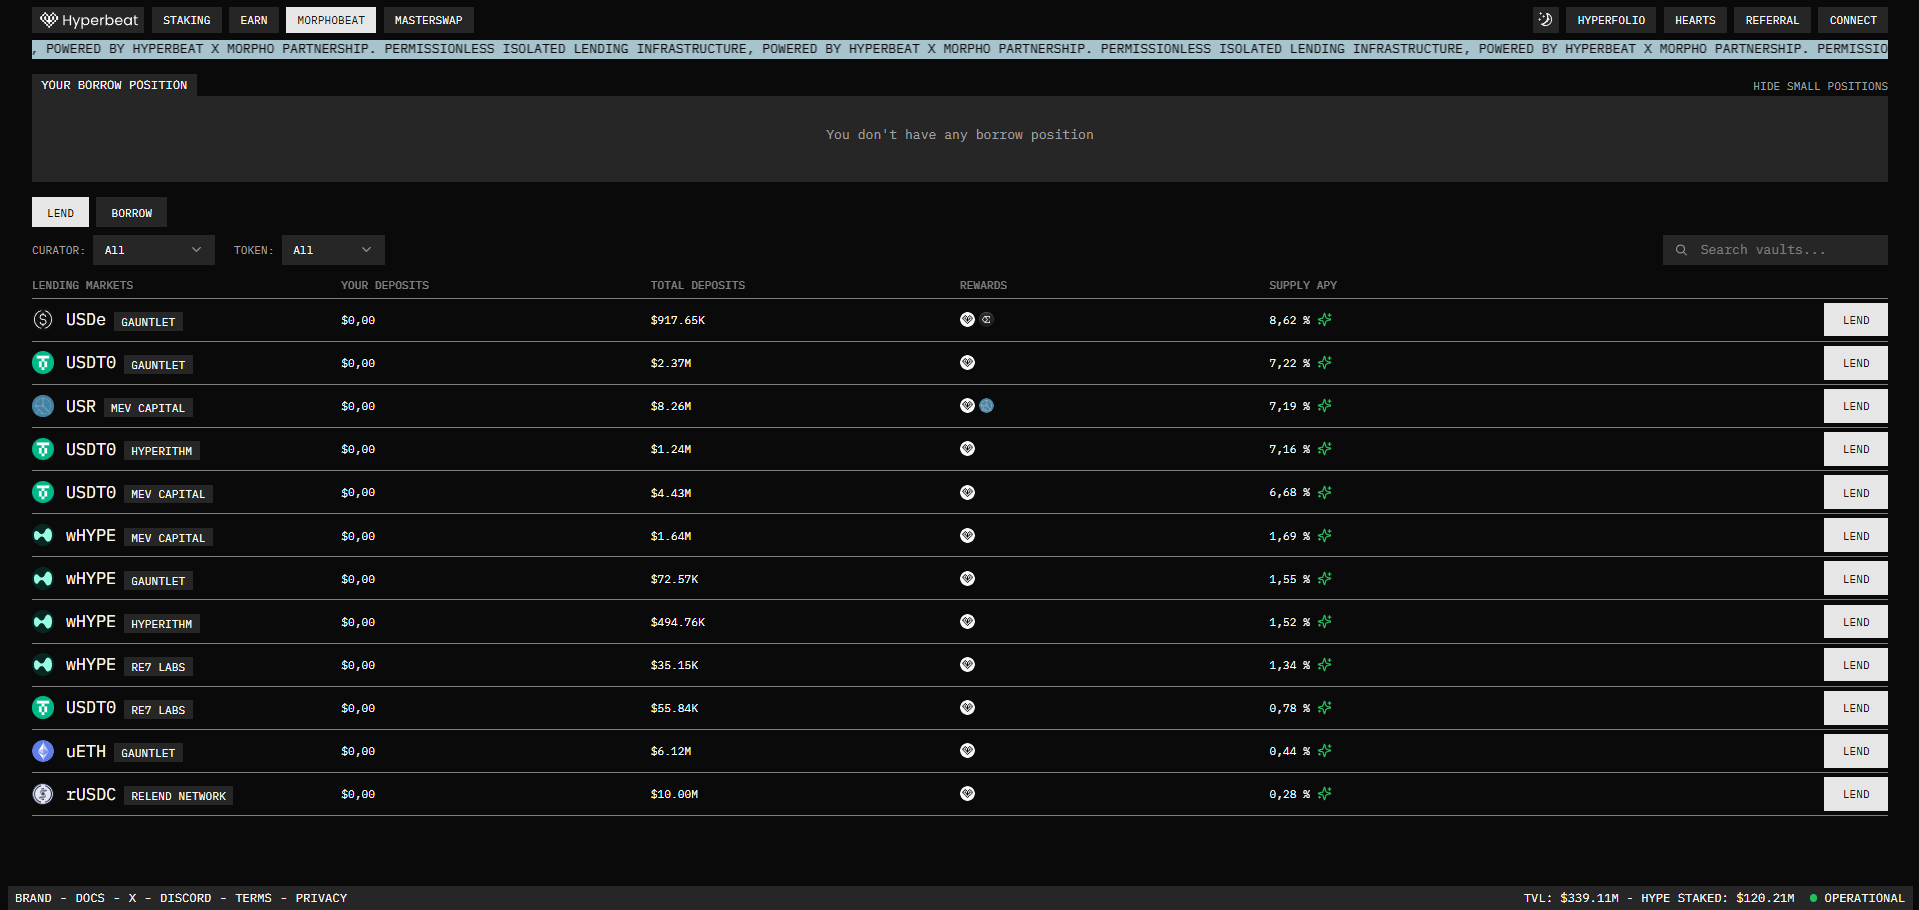Click Lend button for uETH Gauntlet
The image size is (1919, 910).
pos(1855,751)
